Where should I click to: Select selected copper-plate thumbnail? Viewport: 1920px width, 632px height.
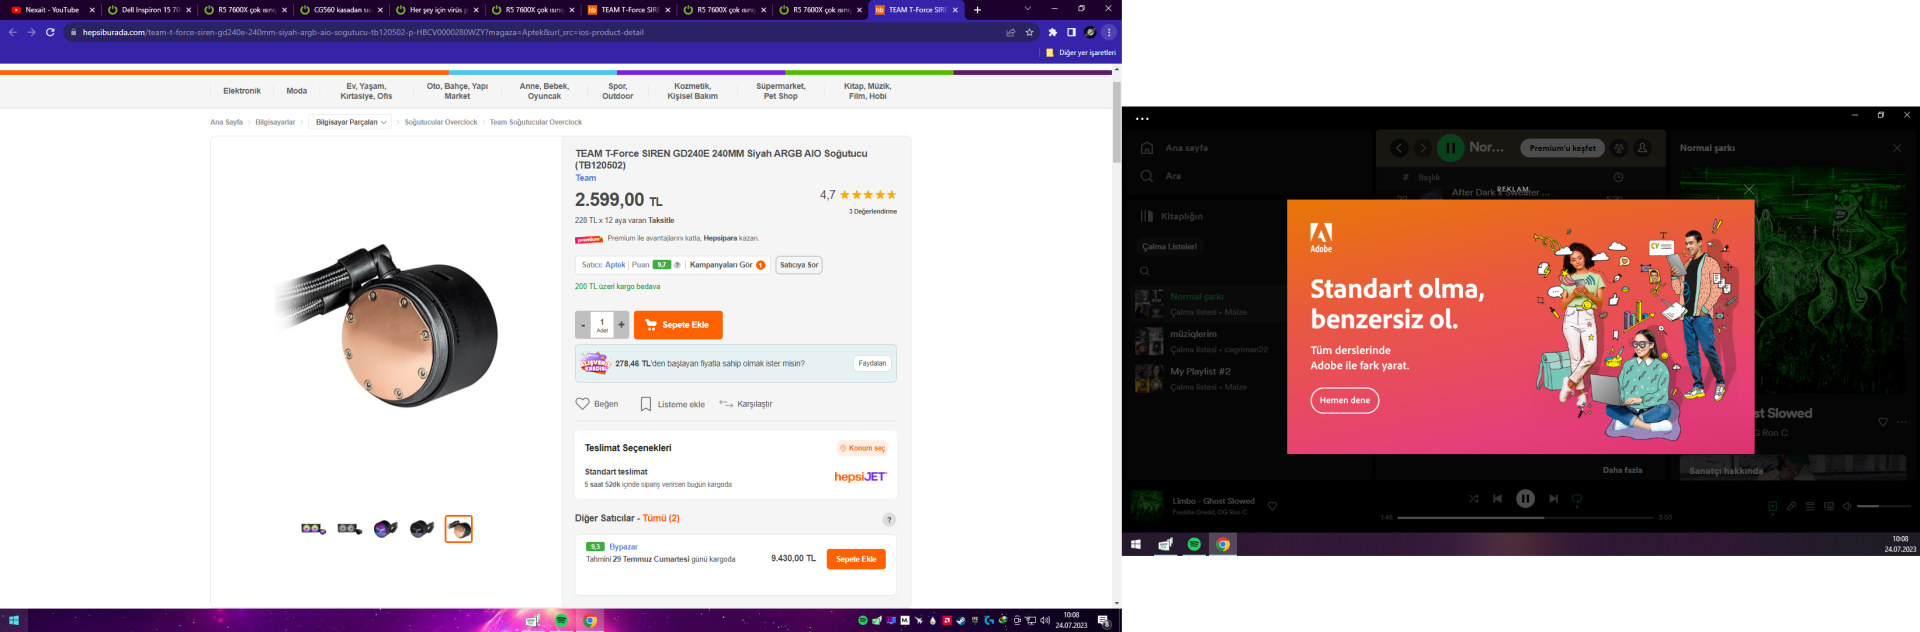click(x=458, y=528)
